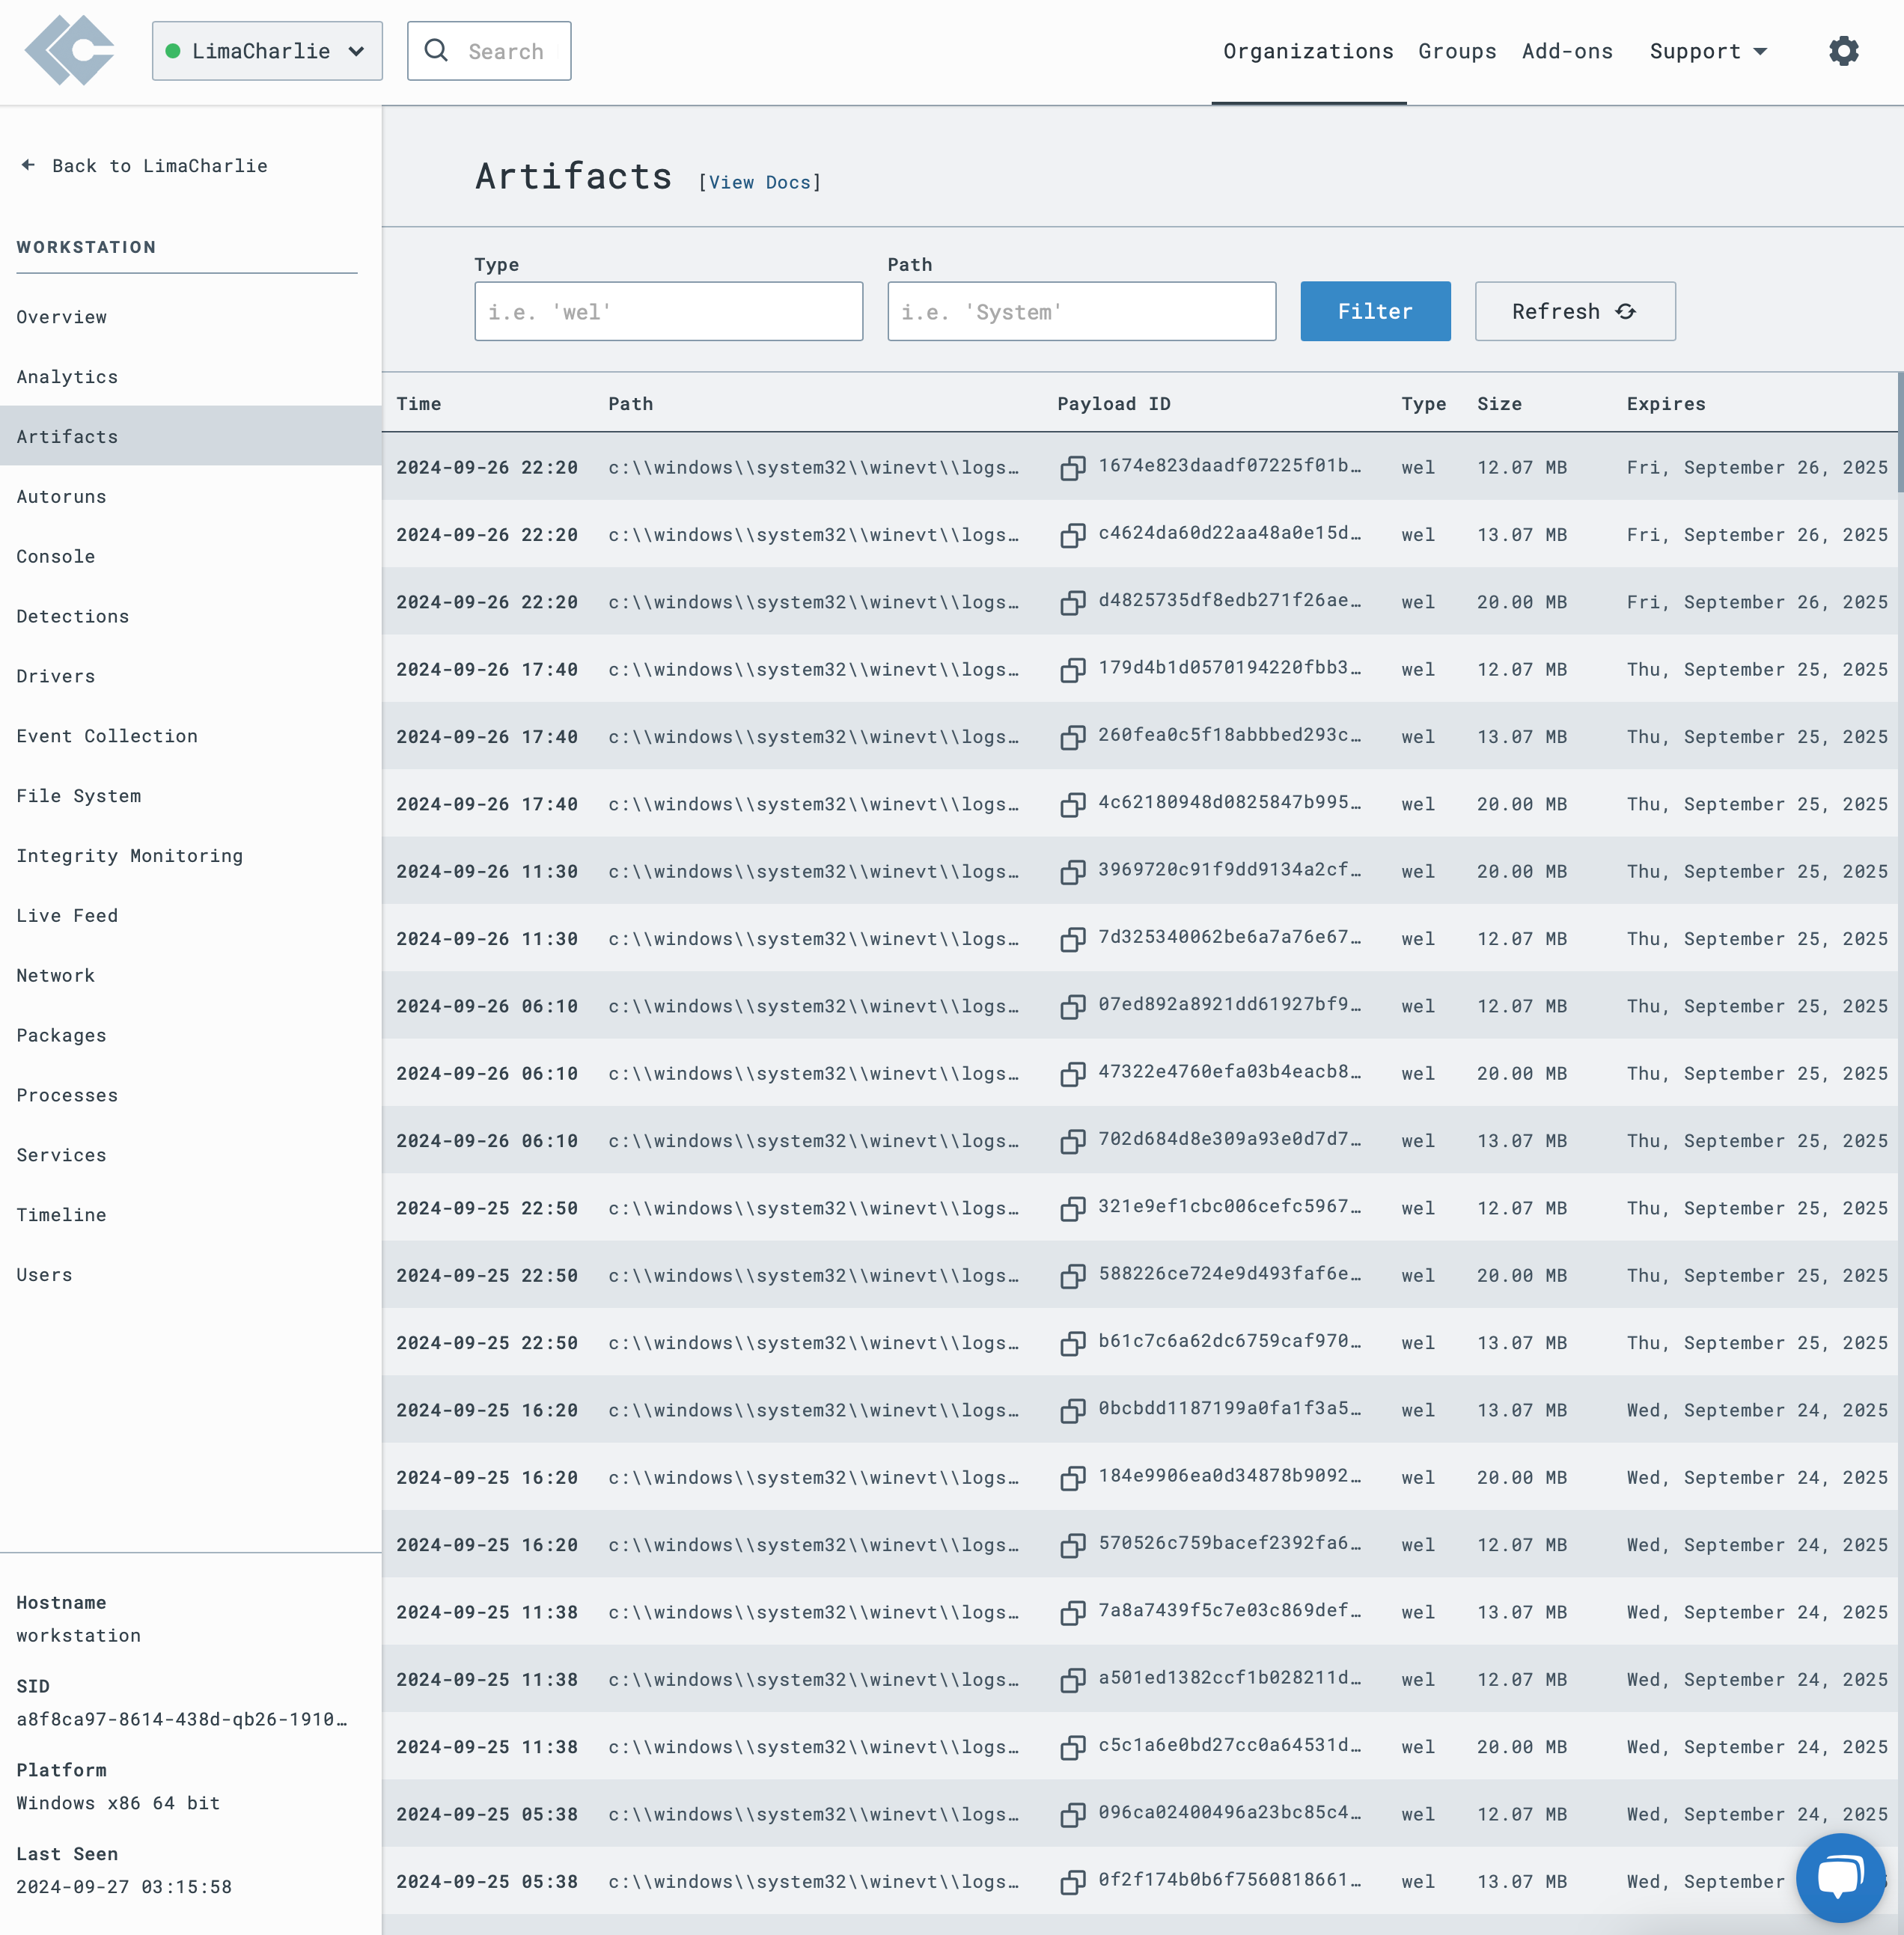Click the Expires column header
Viewport: 1904px width, 1935px height.
(x=1666, y=404)
